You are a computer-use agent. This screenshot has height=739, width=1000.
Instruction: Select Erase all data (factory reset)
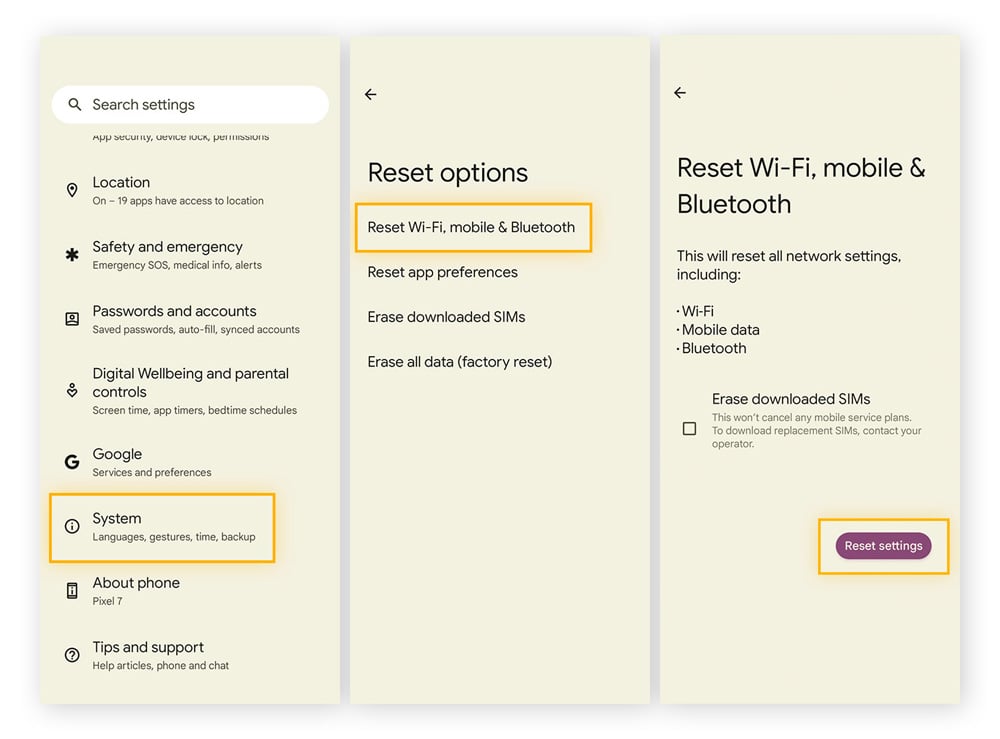click(x=460, y=362)
